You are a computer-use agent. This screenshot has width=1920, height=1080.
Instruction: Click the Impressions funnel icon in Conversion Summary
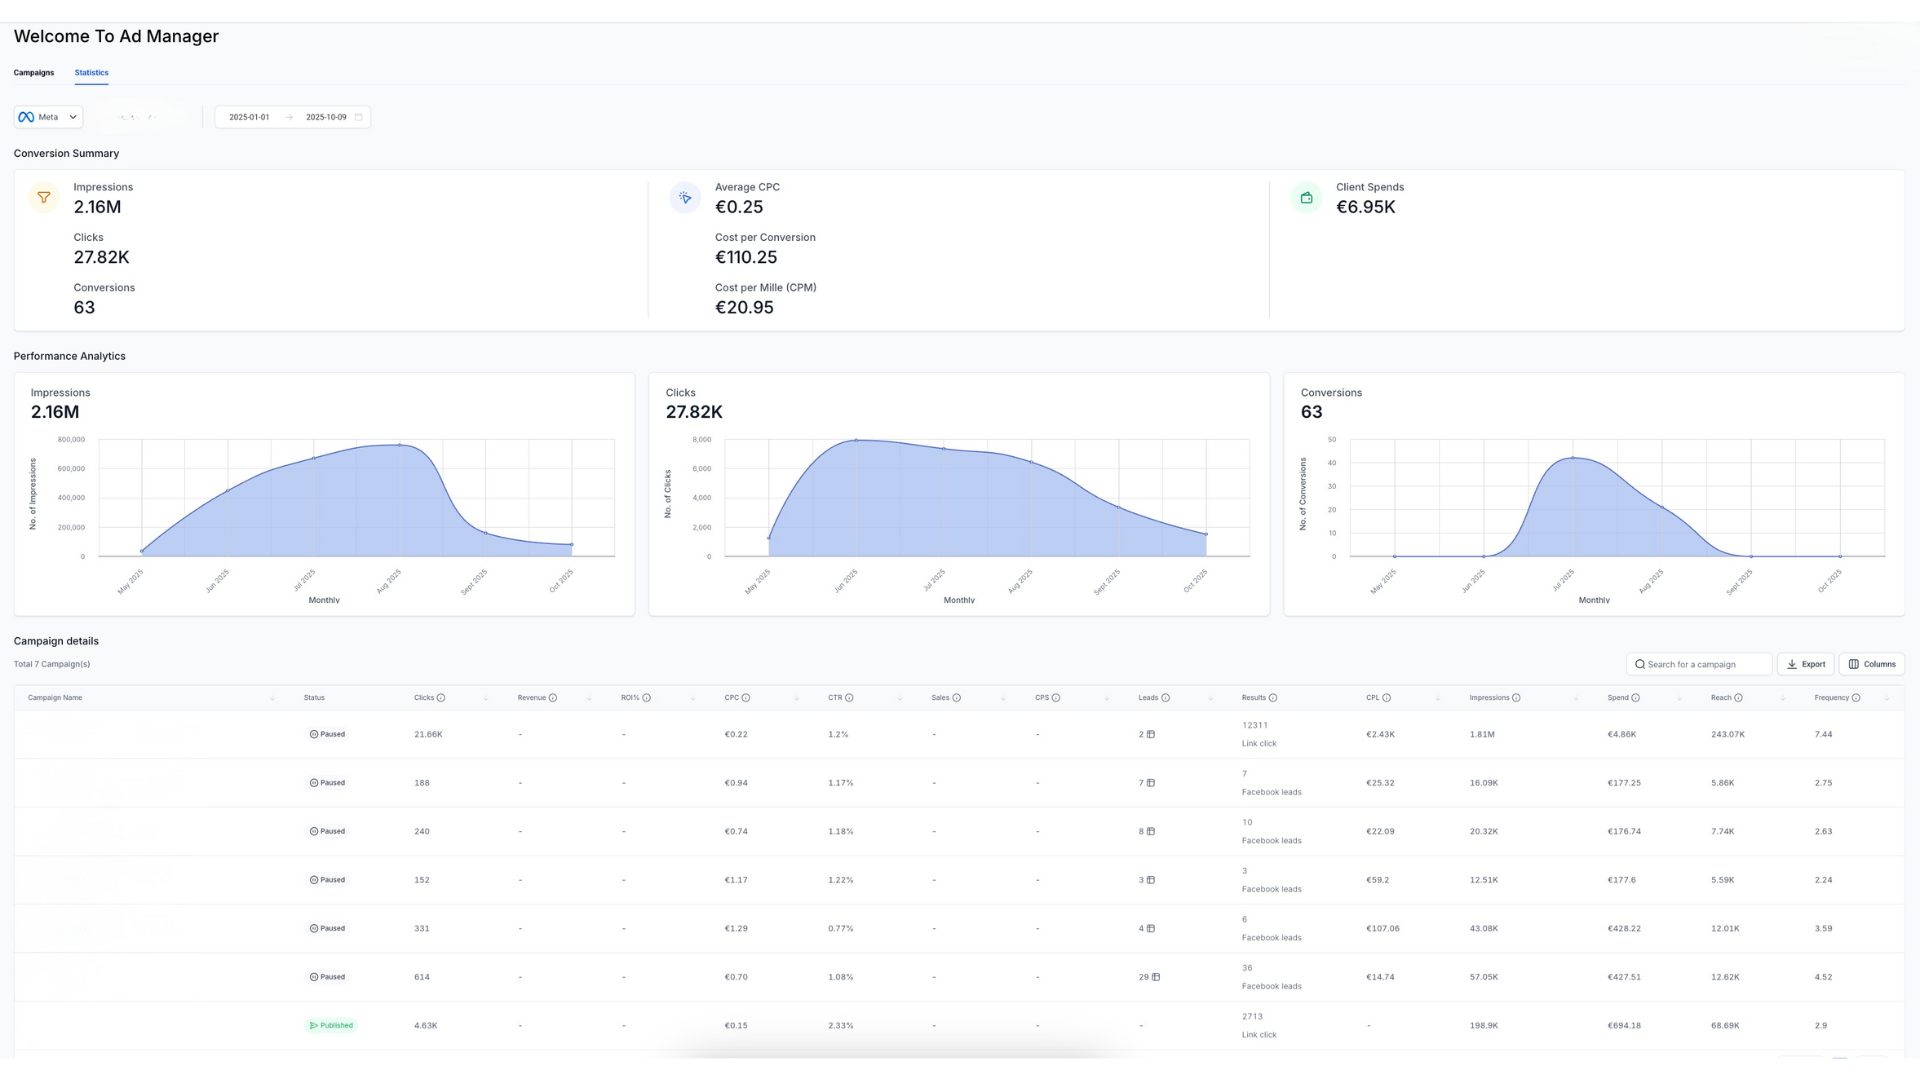point(43,197)
